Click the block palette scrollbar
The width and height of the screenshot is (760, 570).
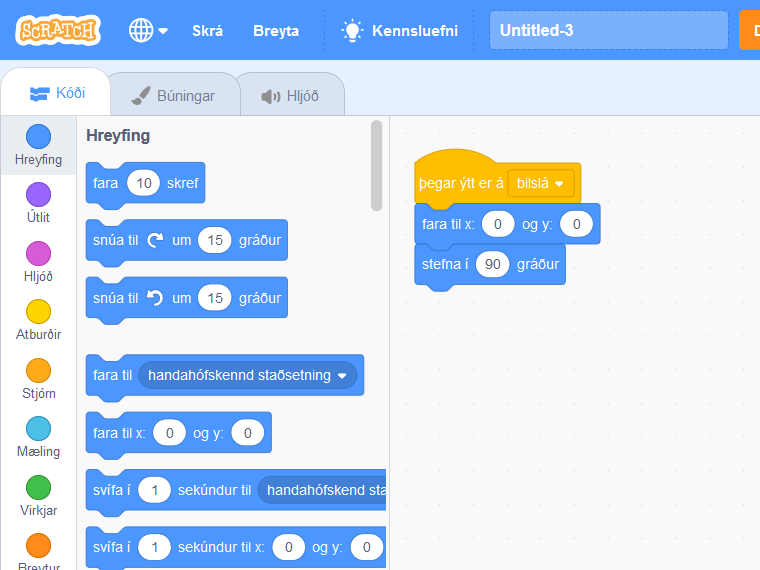click(377, 166)
